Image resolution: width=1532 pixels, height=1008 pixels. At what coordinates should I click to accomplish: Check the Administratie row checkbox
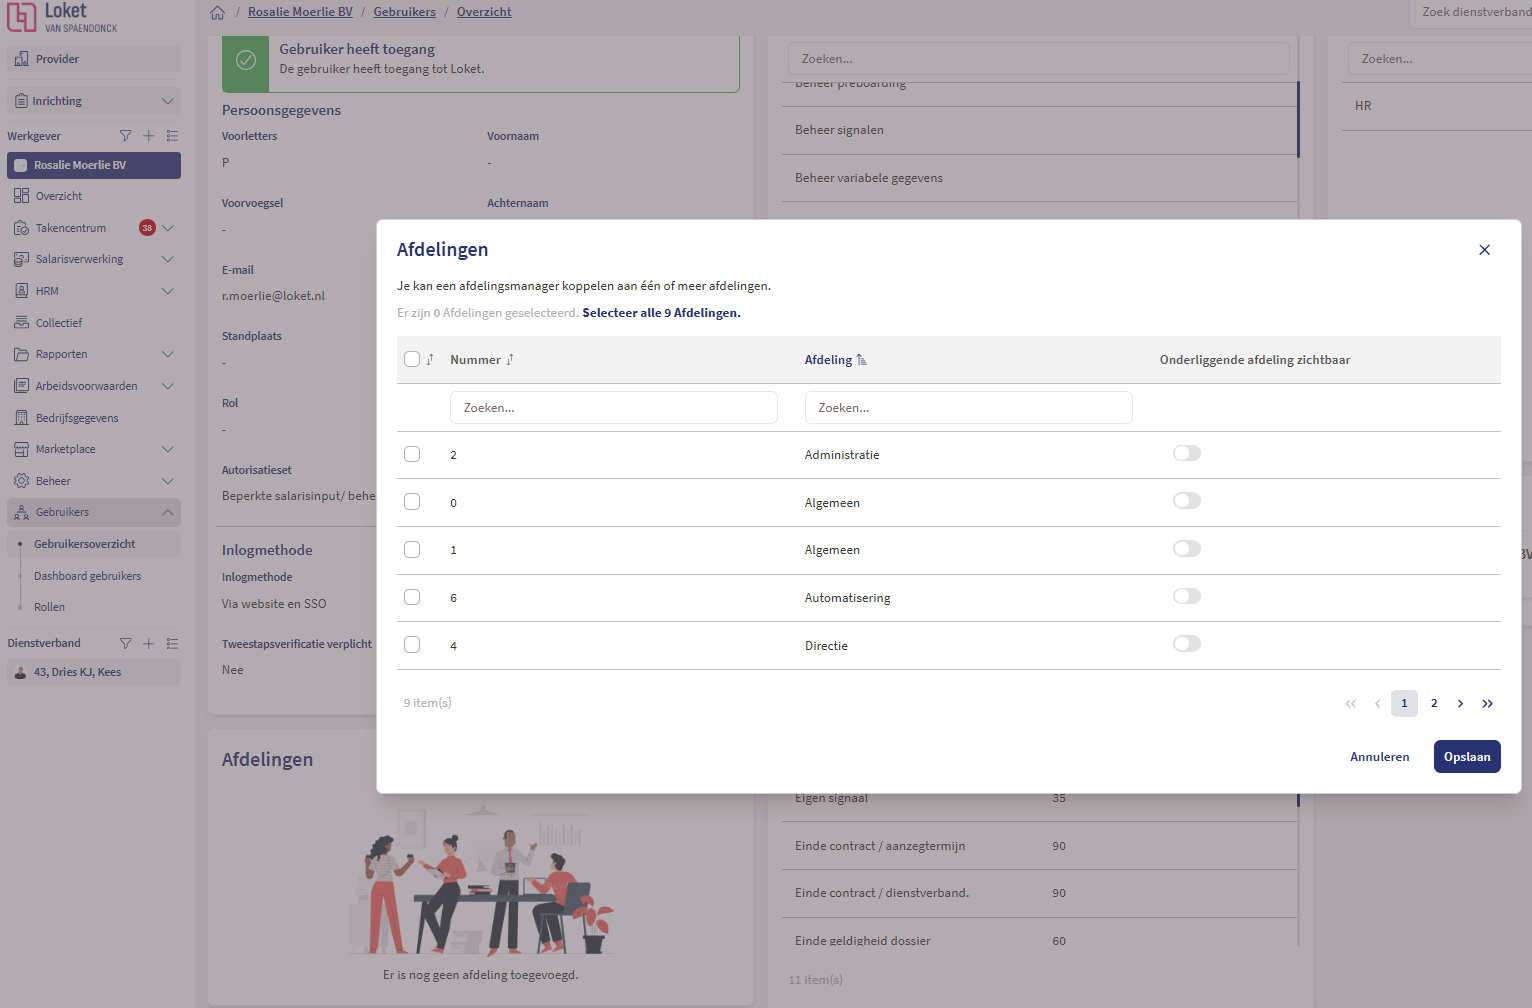tap(412, 454)
